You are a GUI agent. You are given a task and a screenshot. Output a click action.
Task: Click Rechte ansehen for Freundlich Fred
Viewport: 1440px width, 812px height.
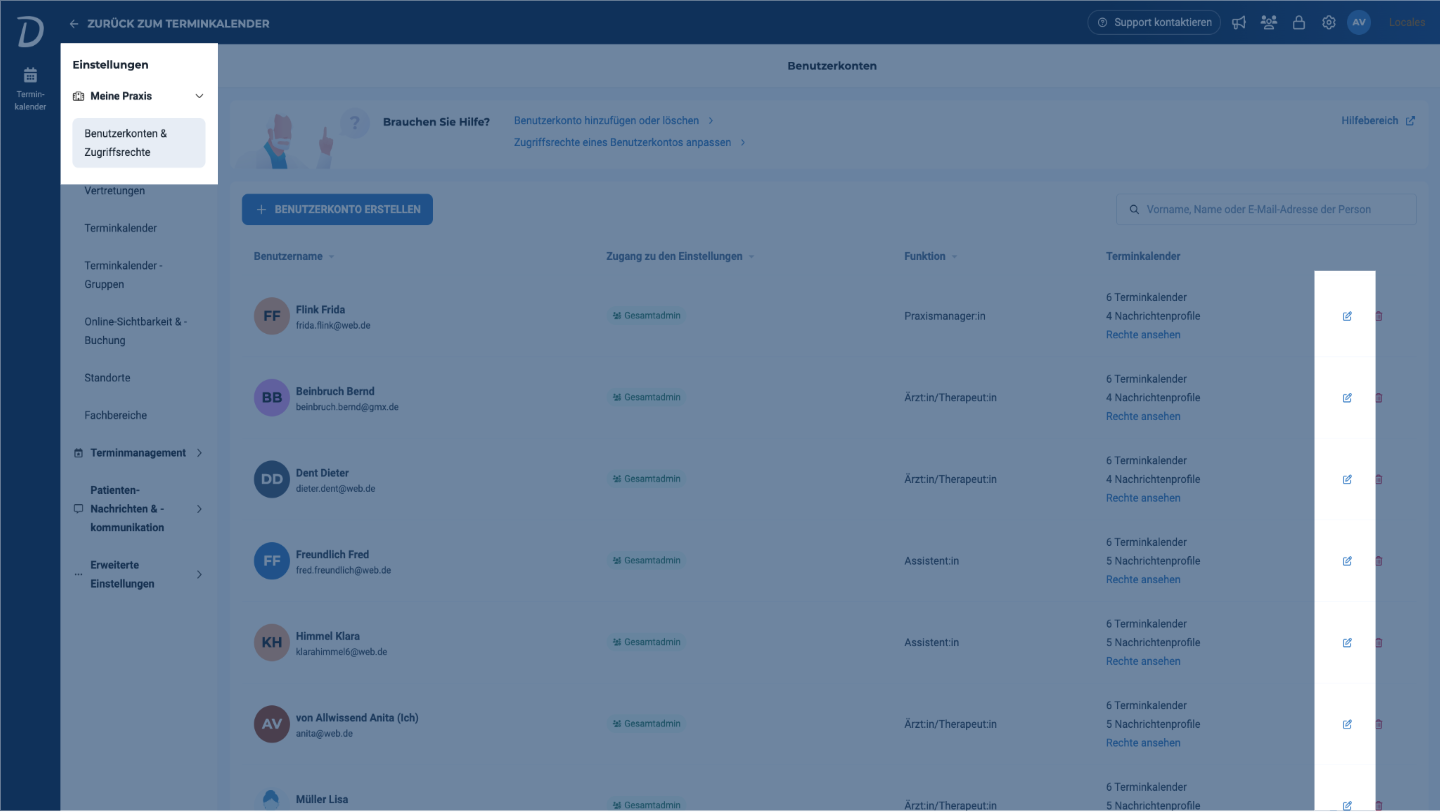coord(1143,580)
